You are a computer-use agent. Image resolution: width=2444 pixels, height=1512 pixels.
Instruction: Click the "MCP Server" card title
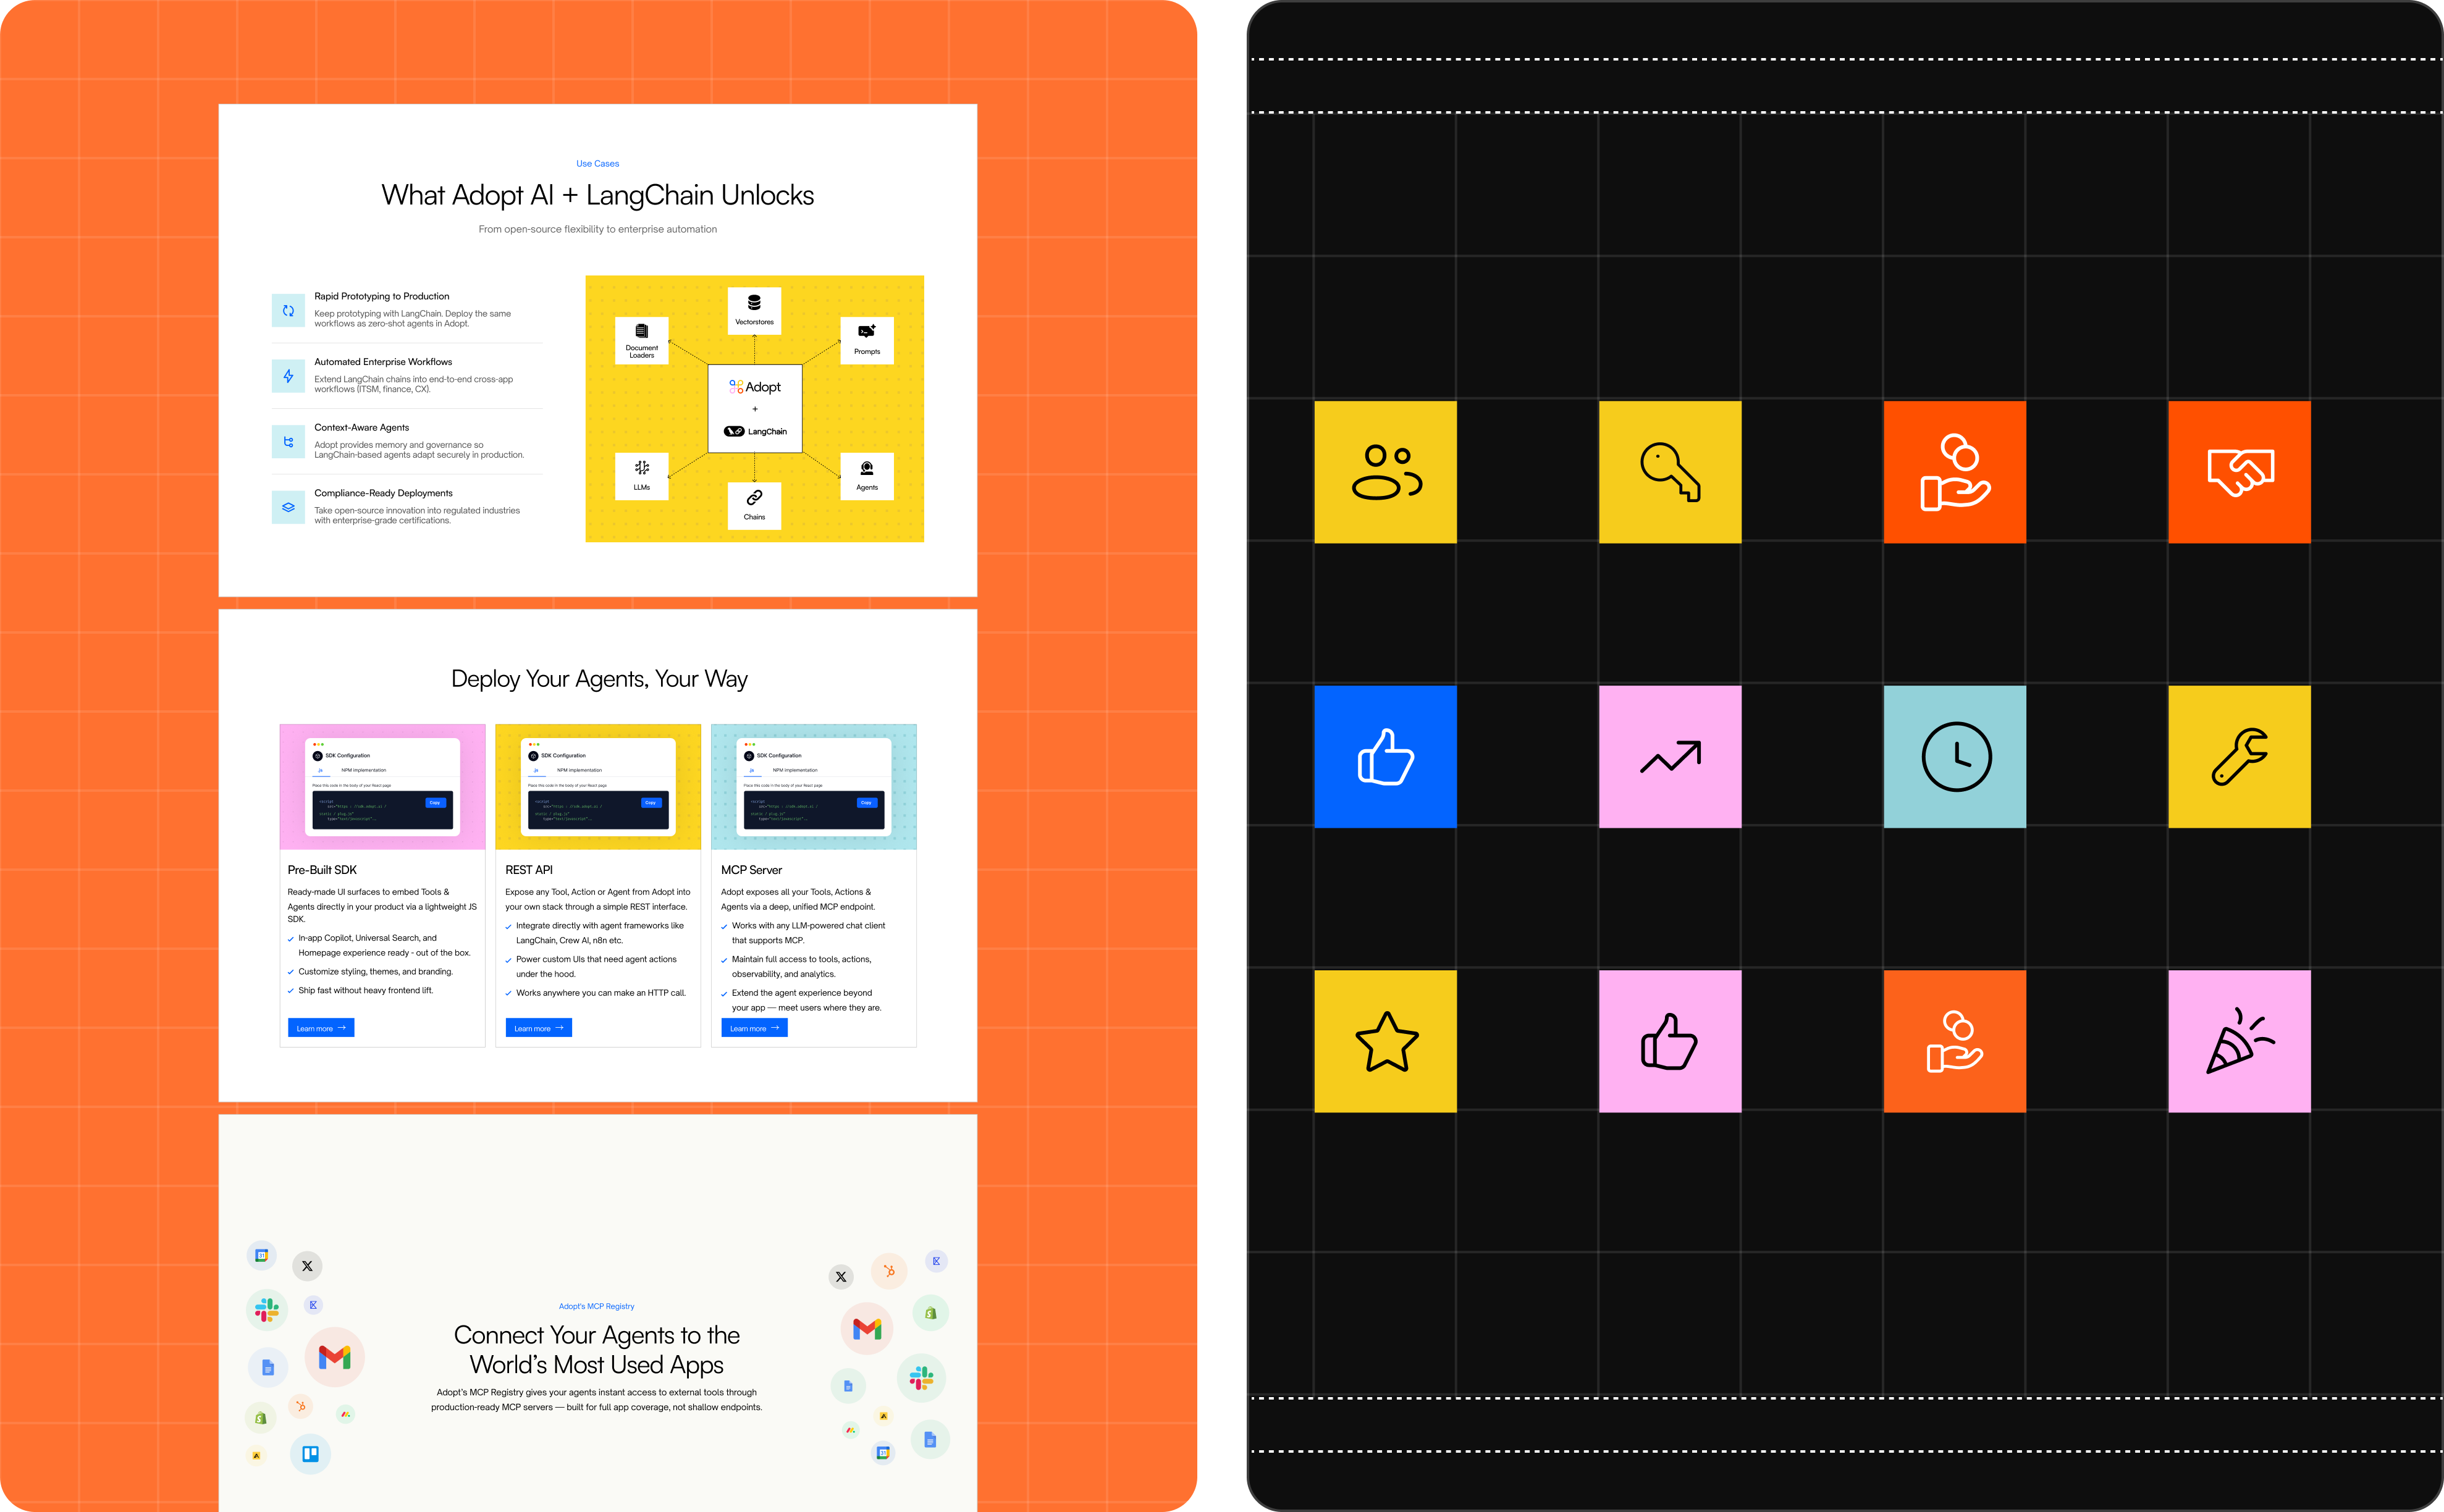click(x=751, y=870)
